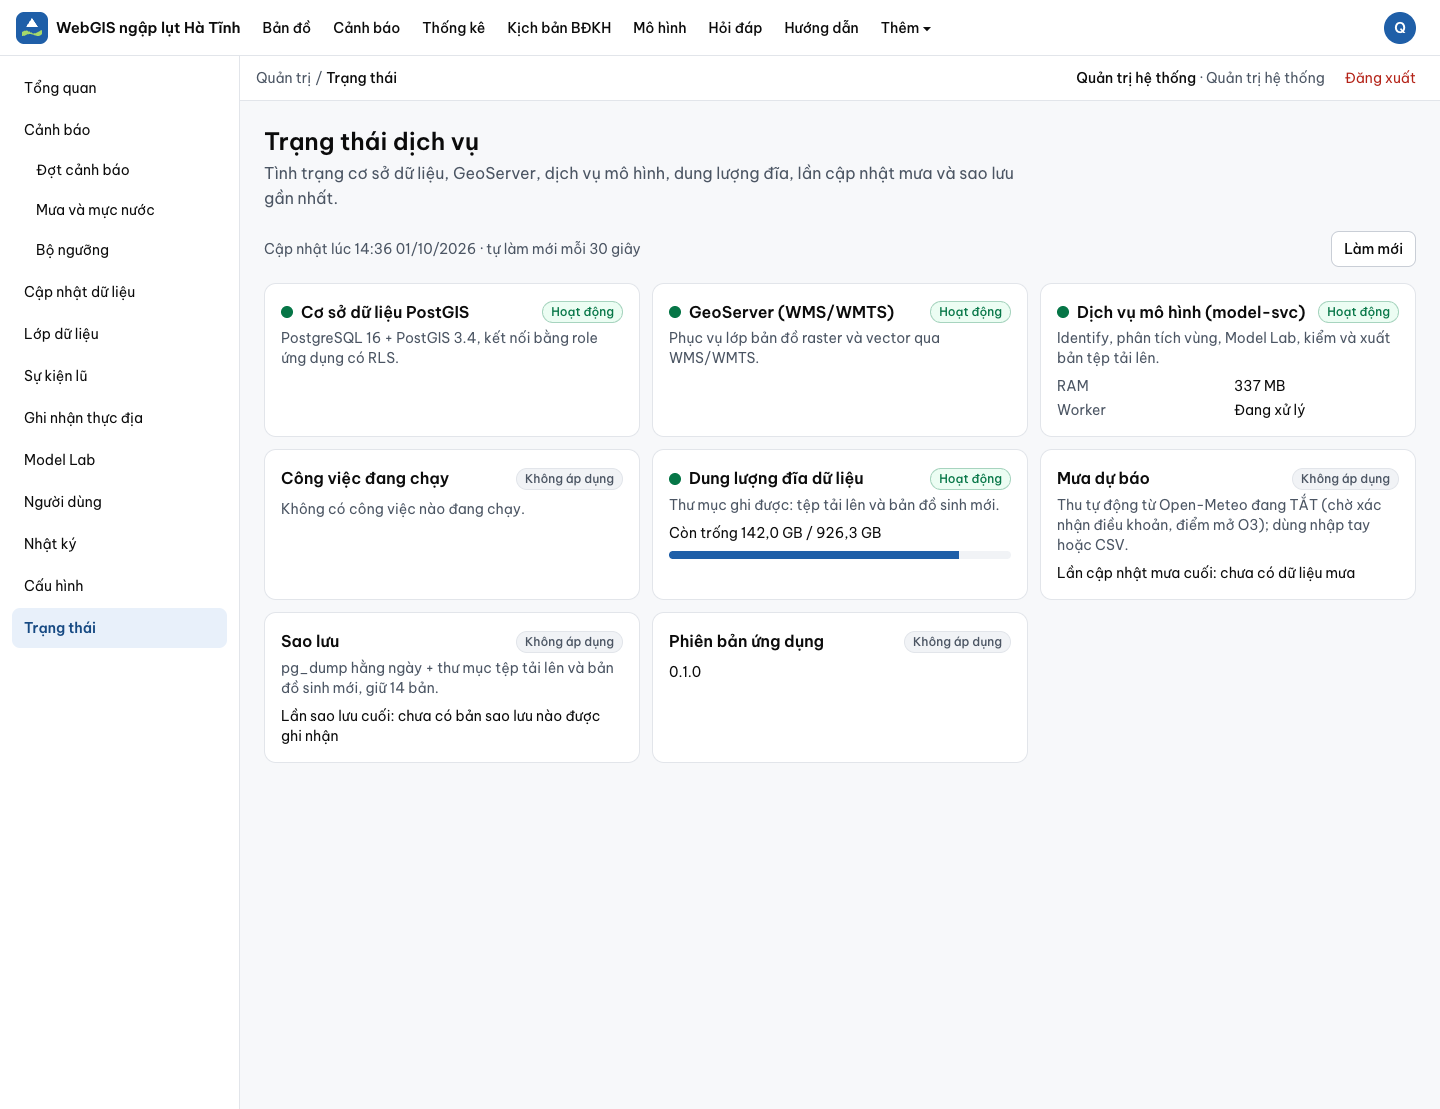Expand the Thêm dropdown menu
This screenshot has width=1440, height=1109.
coord(906,28)
